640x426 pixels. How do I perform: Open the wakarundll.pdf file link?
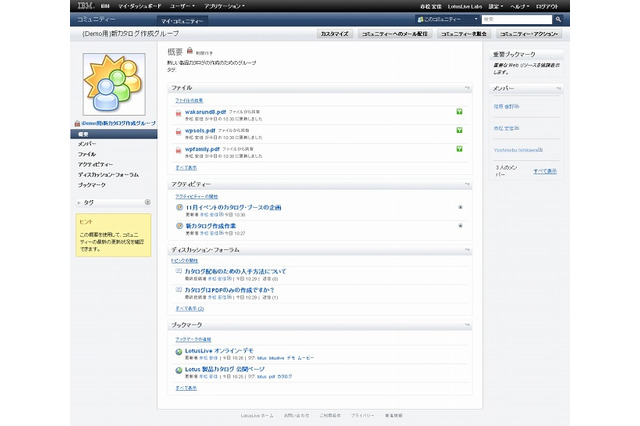click(x=205, y=111)
